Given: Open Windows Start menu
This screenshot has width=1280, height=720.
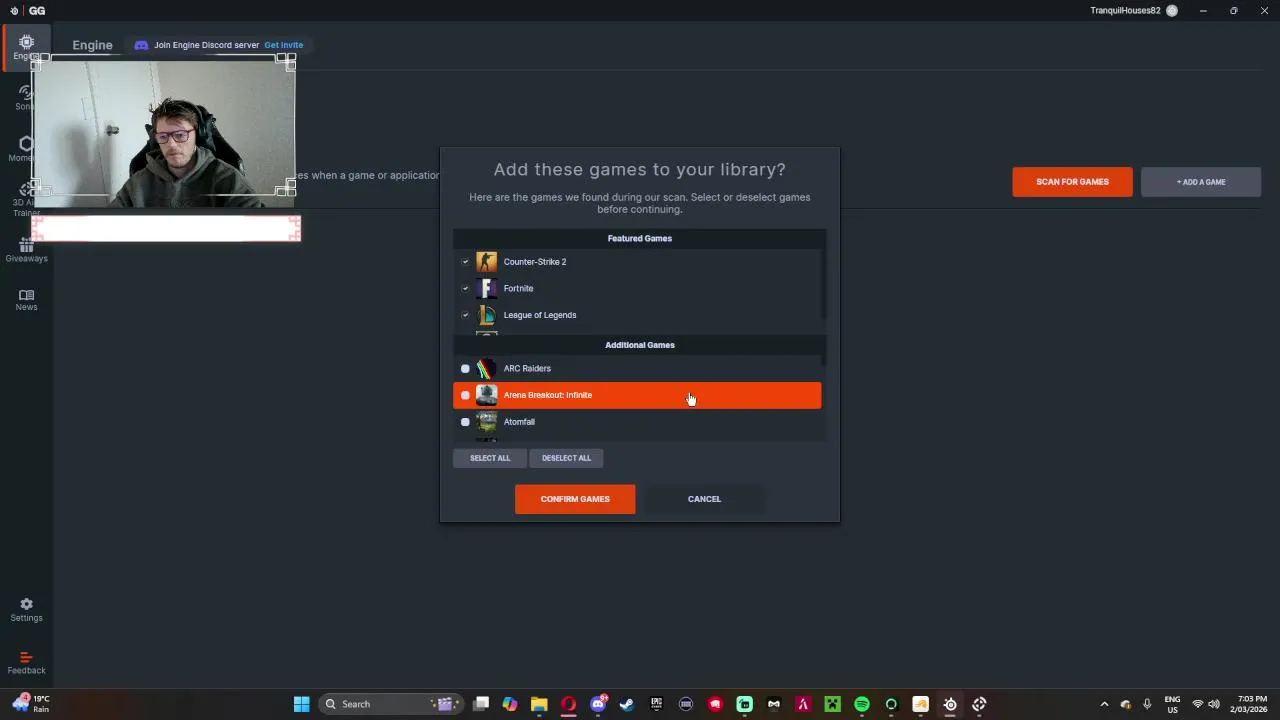Looking at the screenshot, I should [x=301, y=704].
